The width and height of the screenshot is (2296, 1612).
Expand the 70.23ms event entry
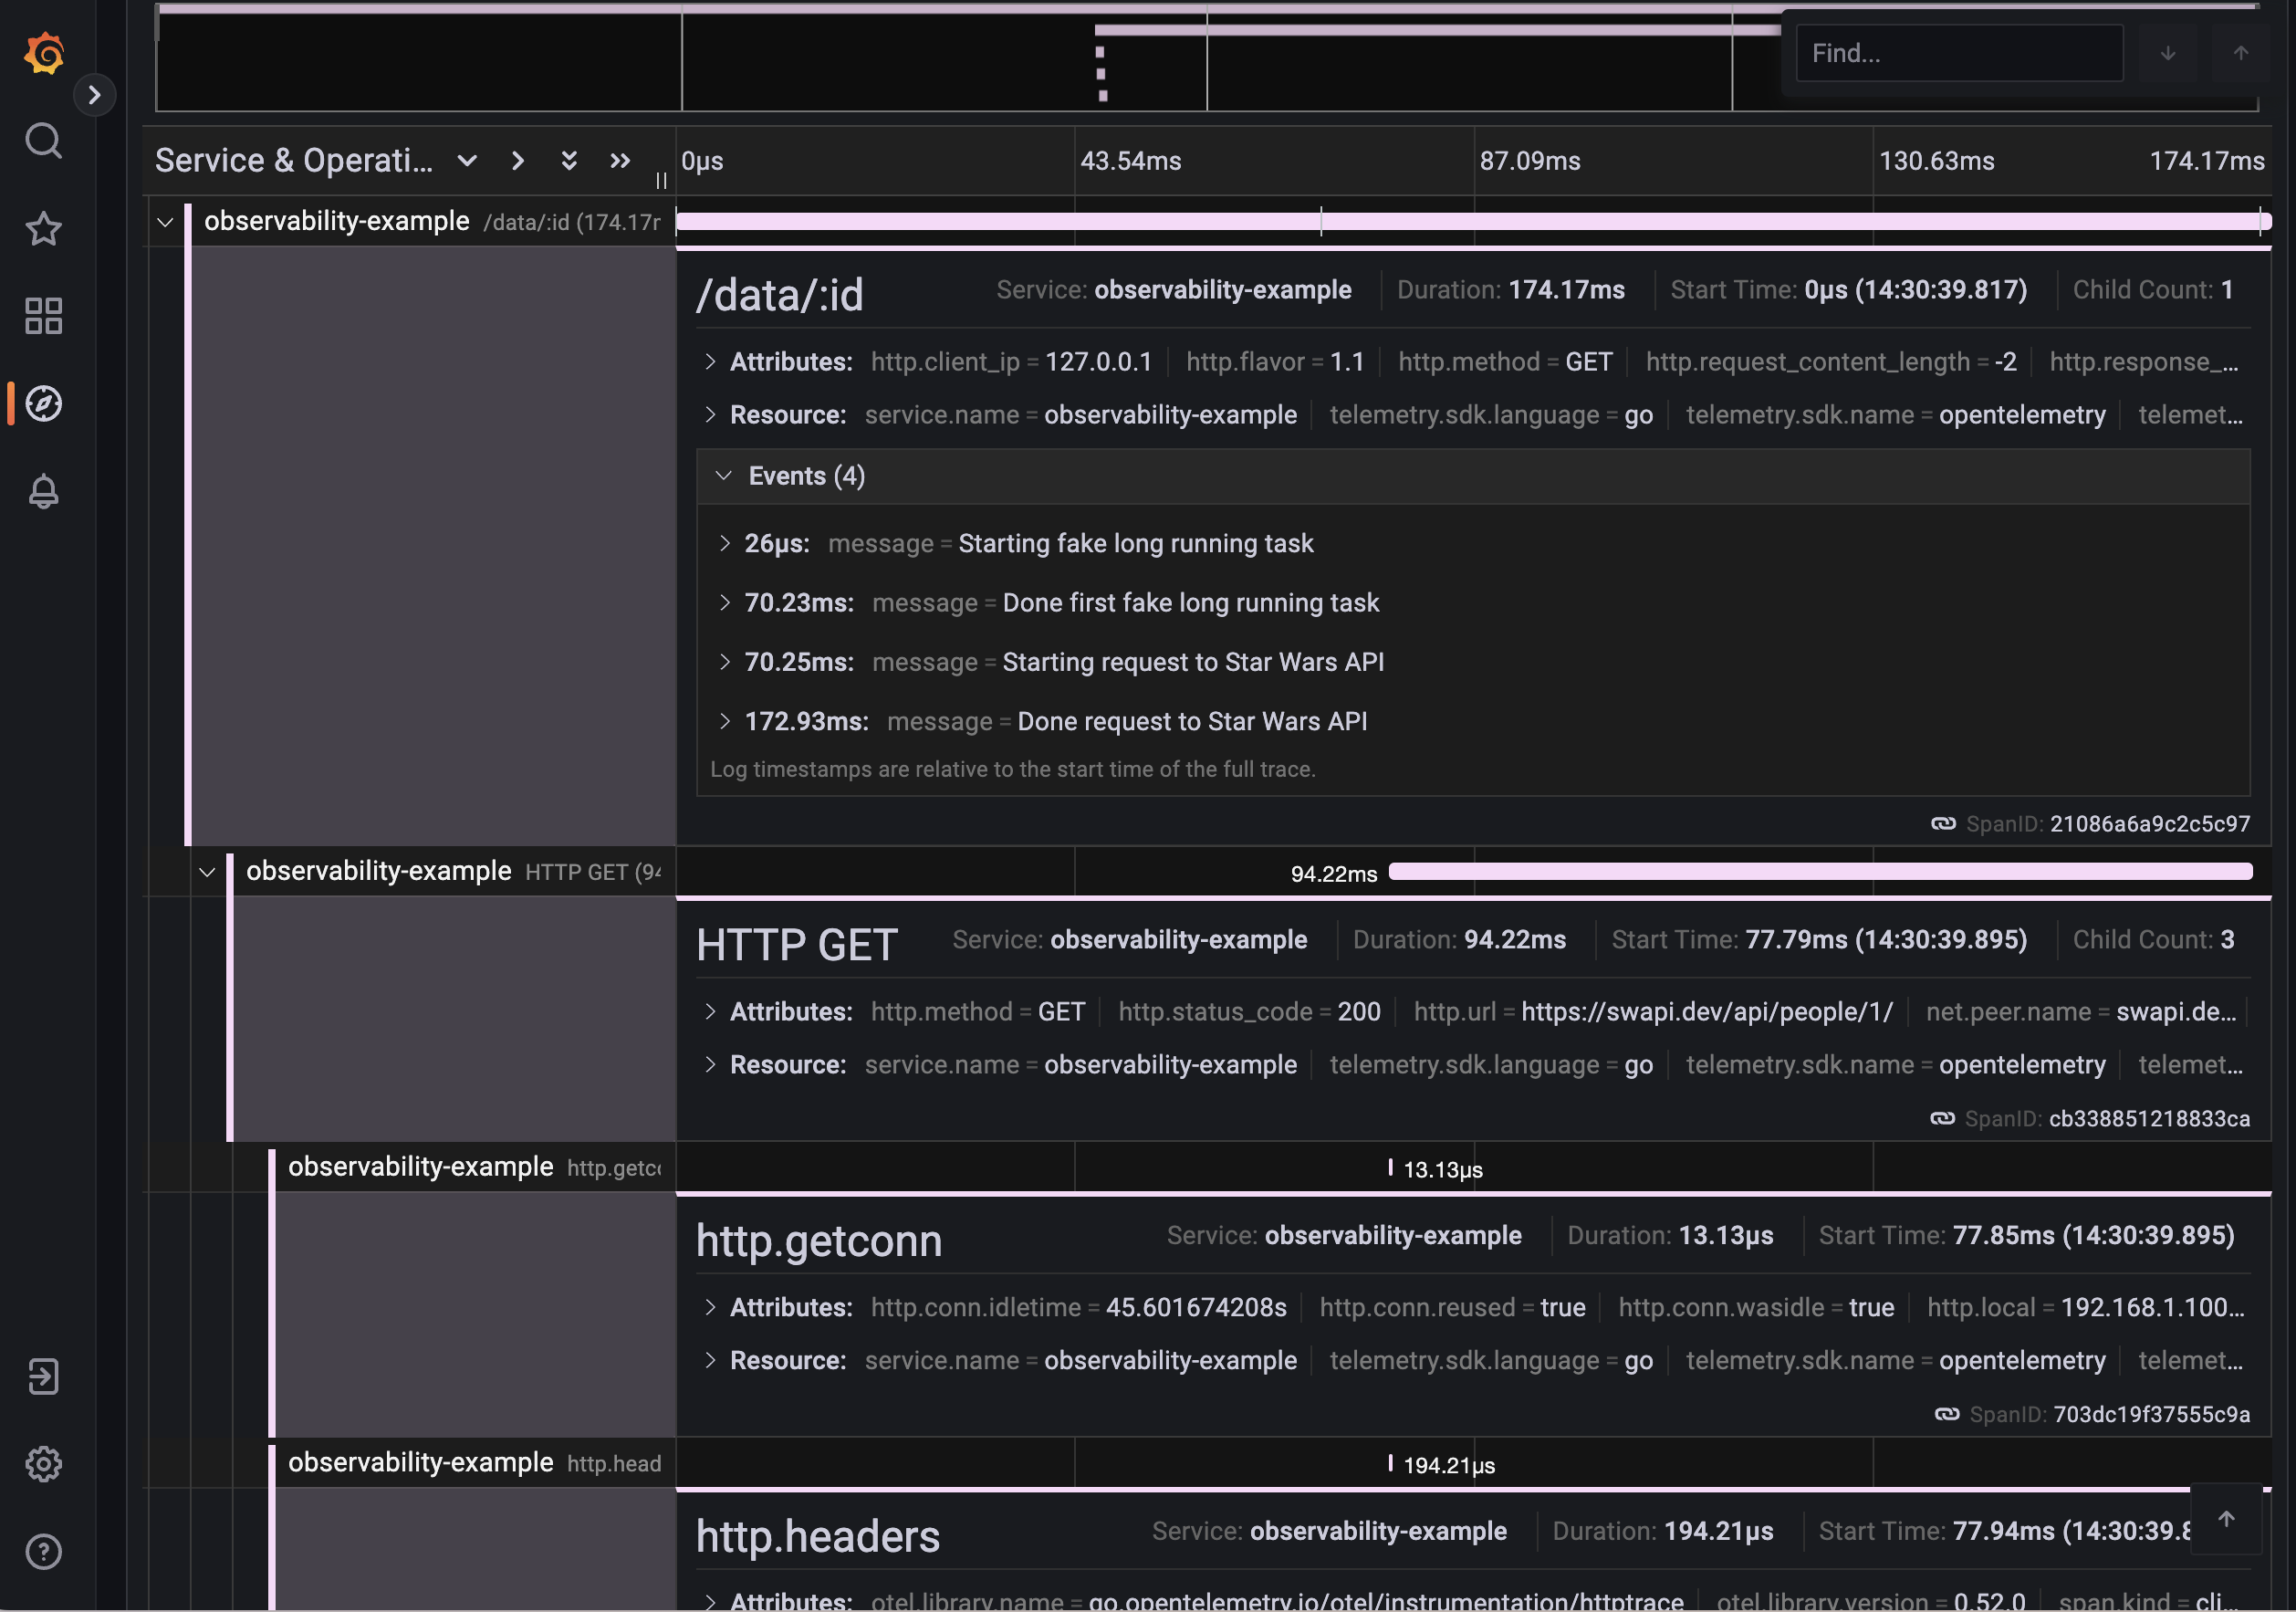[x=725, y=603]
